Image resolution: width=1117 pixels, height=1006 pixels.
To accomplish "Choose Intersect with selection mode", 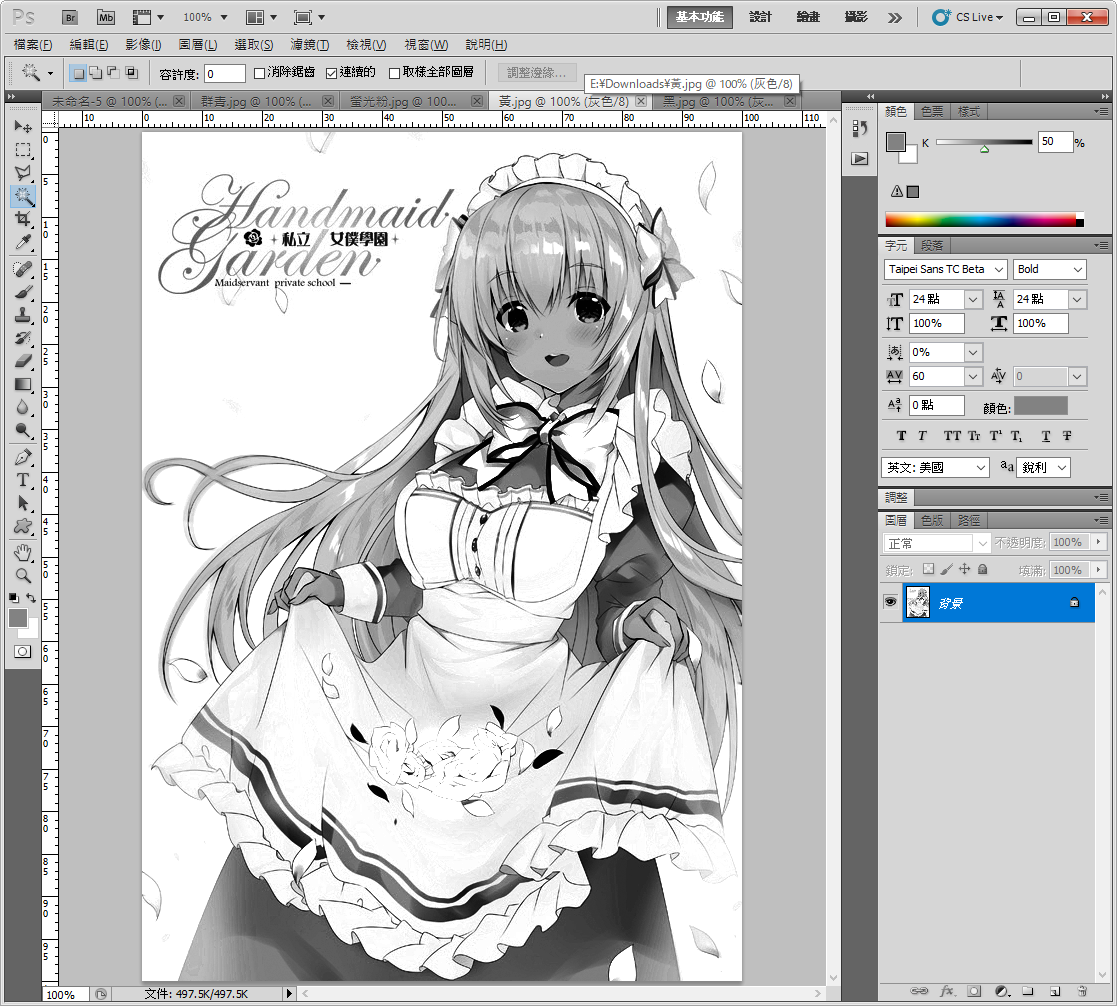I will (x=131, y=73).
